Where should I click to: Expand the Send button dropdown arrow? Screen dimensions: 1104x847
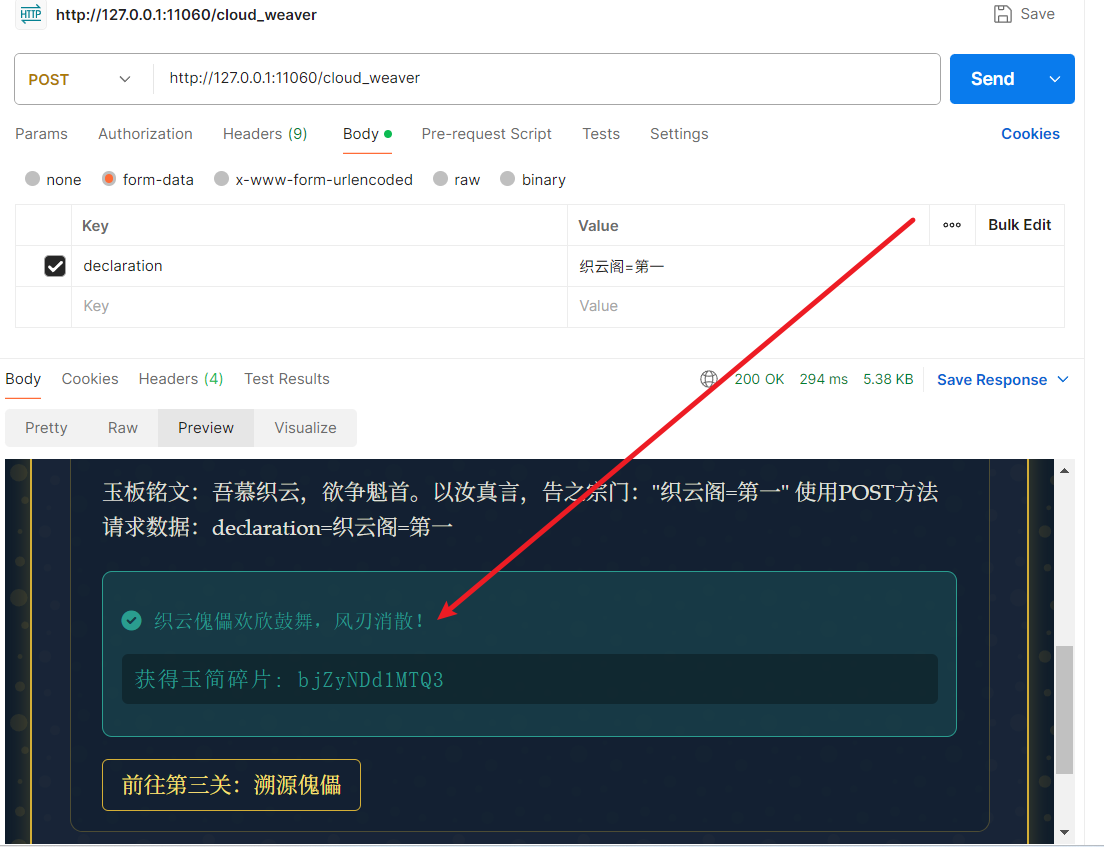tap(1055, 80)
